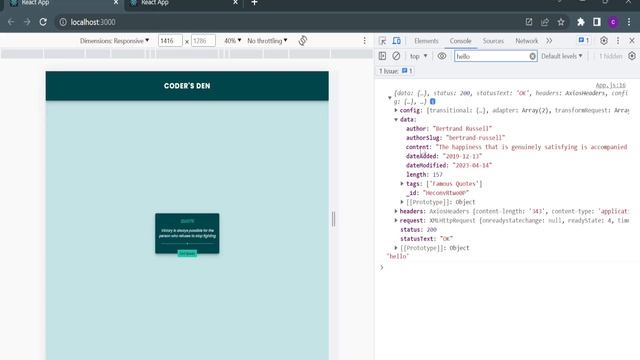Expand the headers AxiosHeaders property

(396, 211)
